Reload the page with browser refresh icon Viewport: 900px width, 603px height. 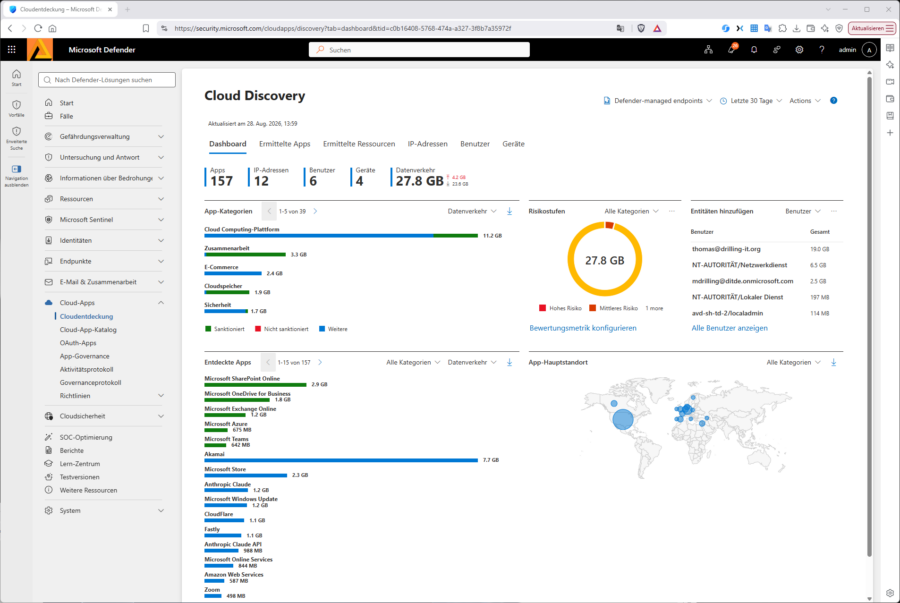38,28
